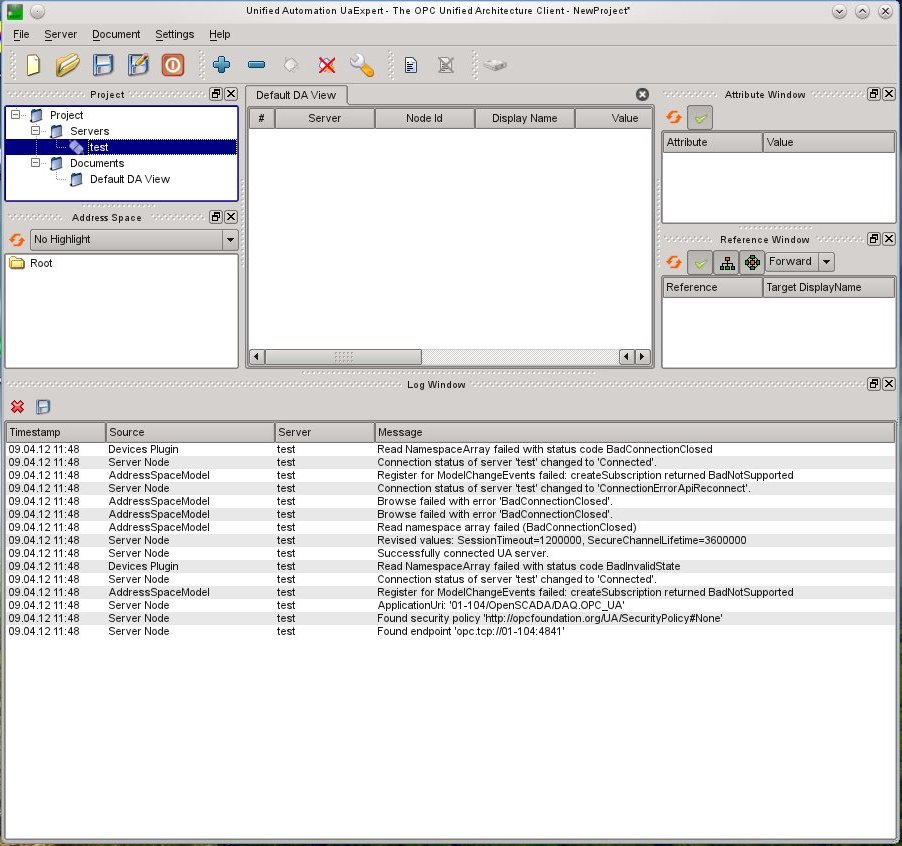Open the Server menu
Screen dimensions: 902x846
[x=60, y=34]
